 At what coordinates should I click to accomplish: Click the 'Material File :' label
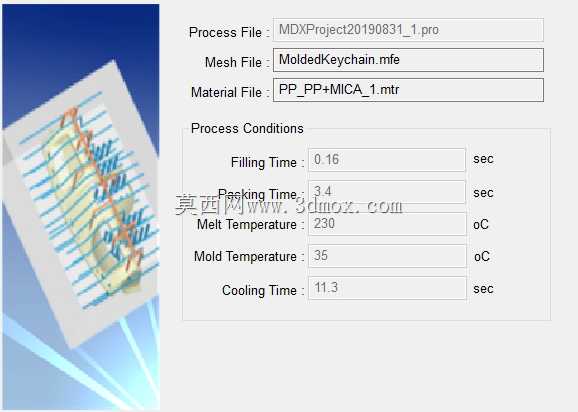[x=230, y=92]
